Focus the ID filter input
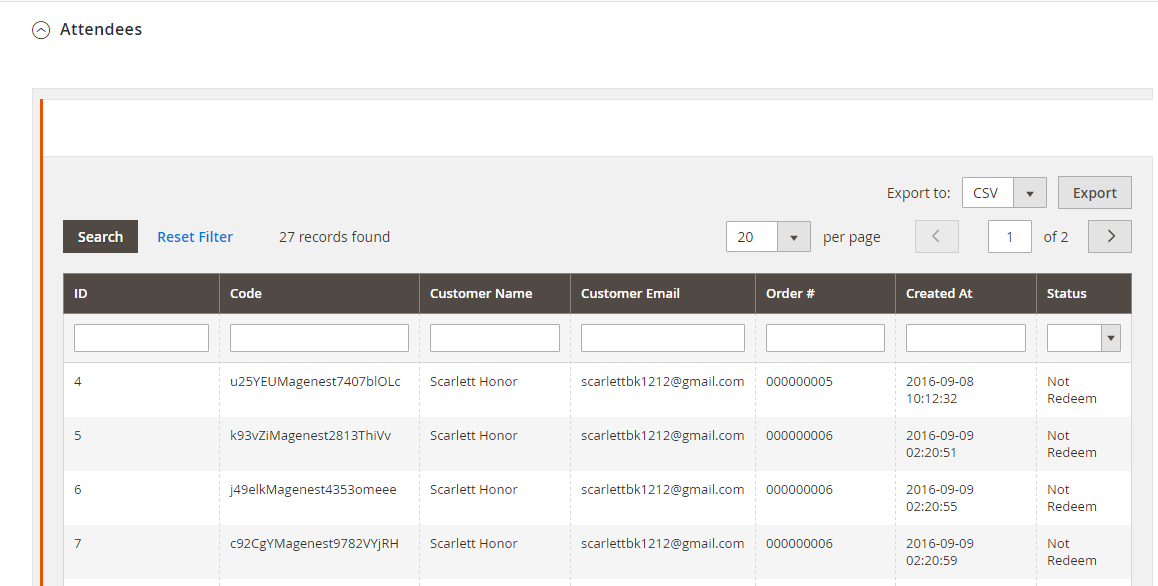The height and width of the screenshot is (586, 1158). click(x=141, y=338)
